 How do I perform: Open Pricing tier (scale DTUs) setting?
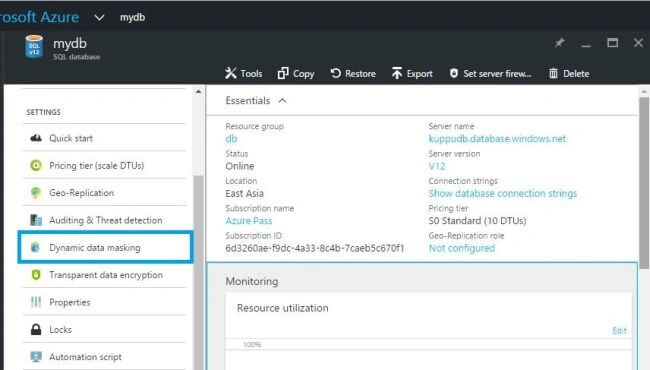[x=104, y=165]
